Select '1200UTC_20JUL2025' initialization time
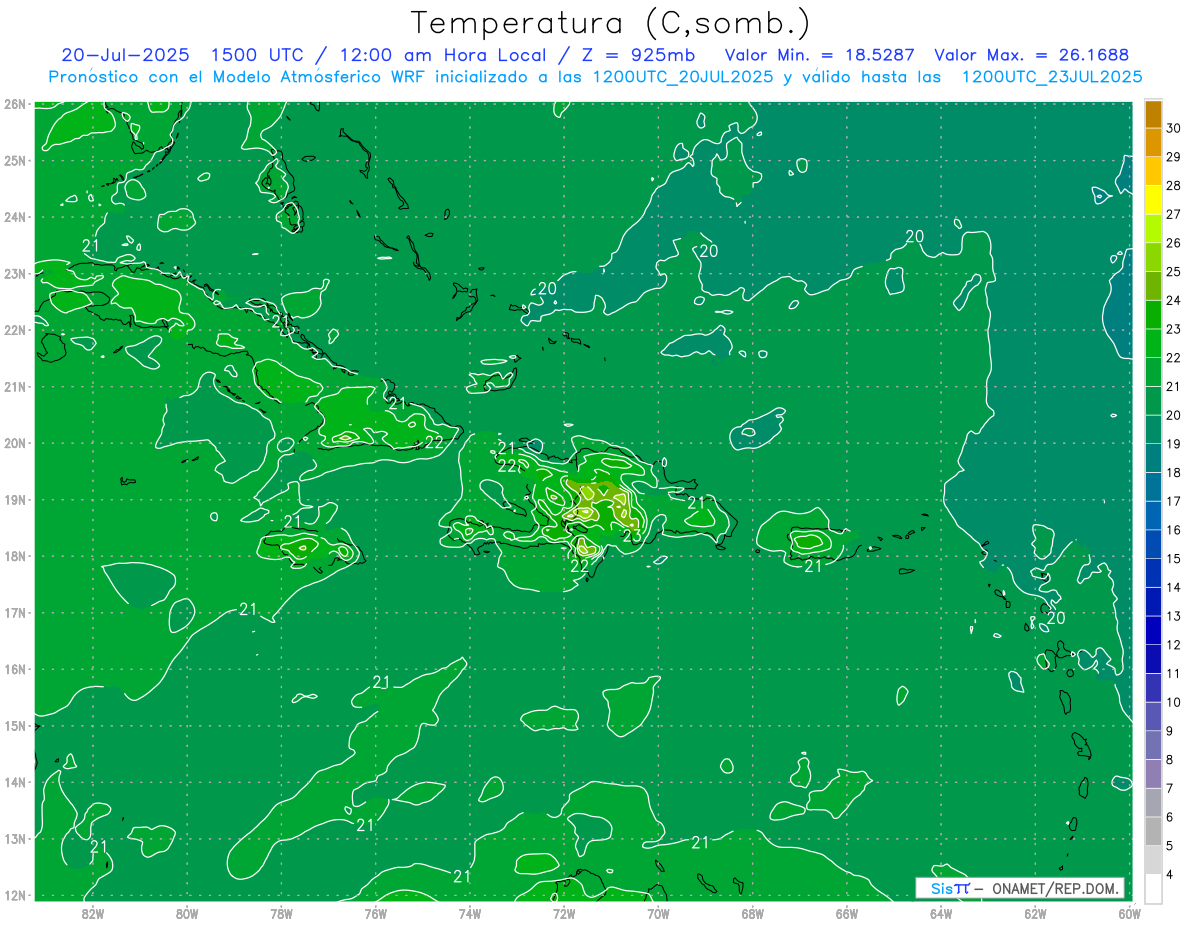This screenshot has height=927, width=1200. pyautogui.click(x=683, y=77)
